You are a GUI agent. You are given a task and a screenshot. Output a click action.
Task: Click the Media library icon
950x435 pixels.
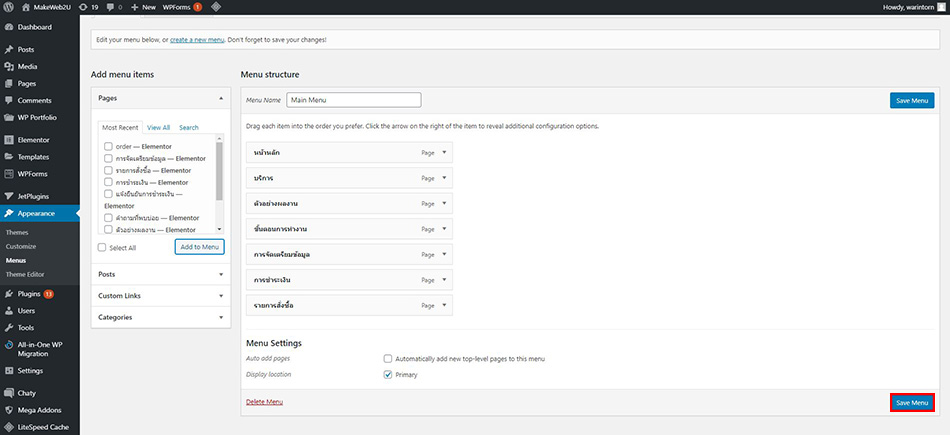[x=8, y=66]
